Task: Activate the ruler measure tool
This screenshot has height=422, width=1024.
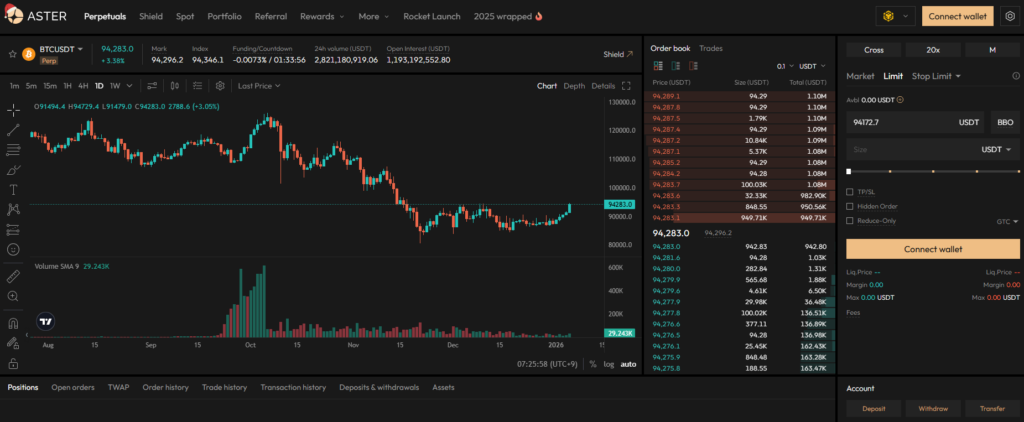Action: (14, 275)
